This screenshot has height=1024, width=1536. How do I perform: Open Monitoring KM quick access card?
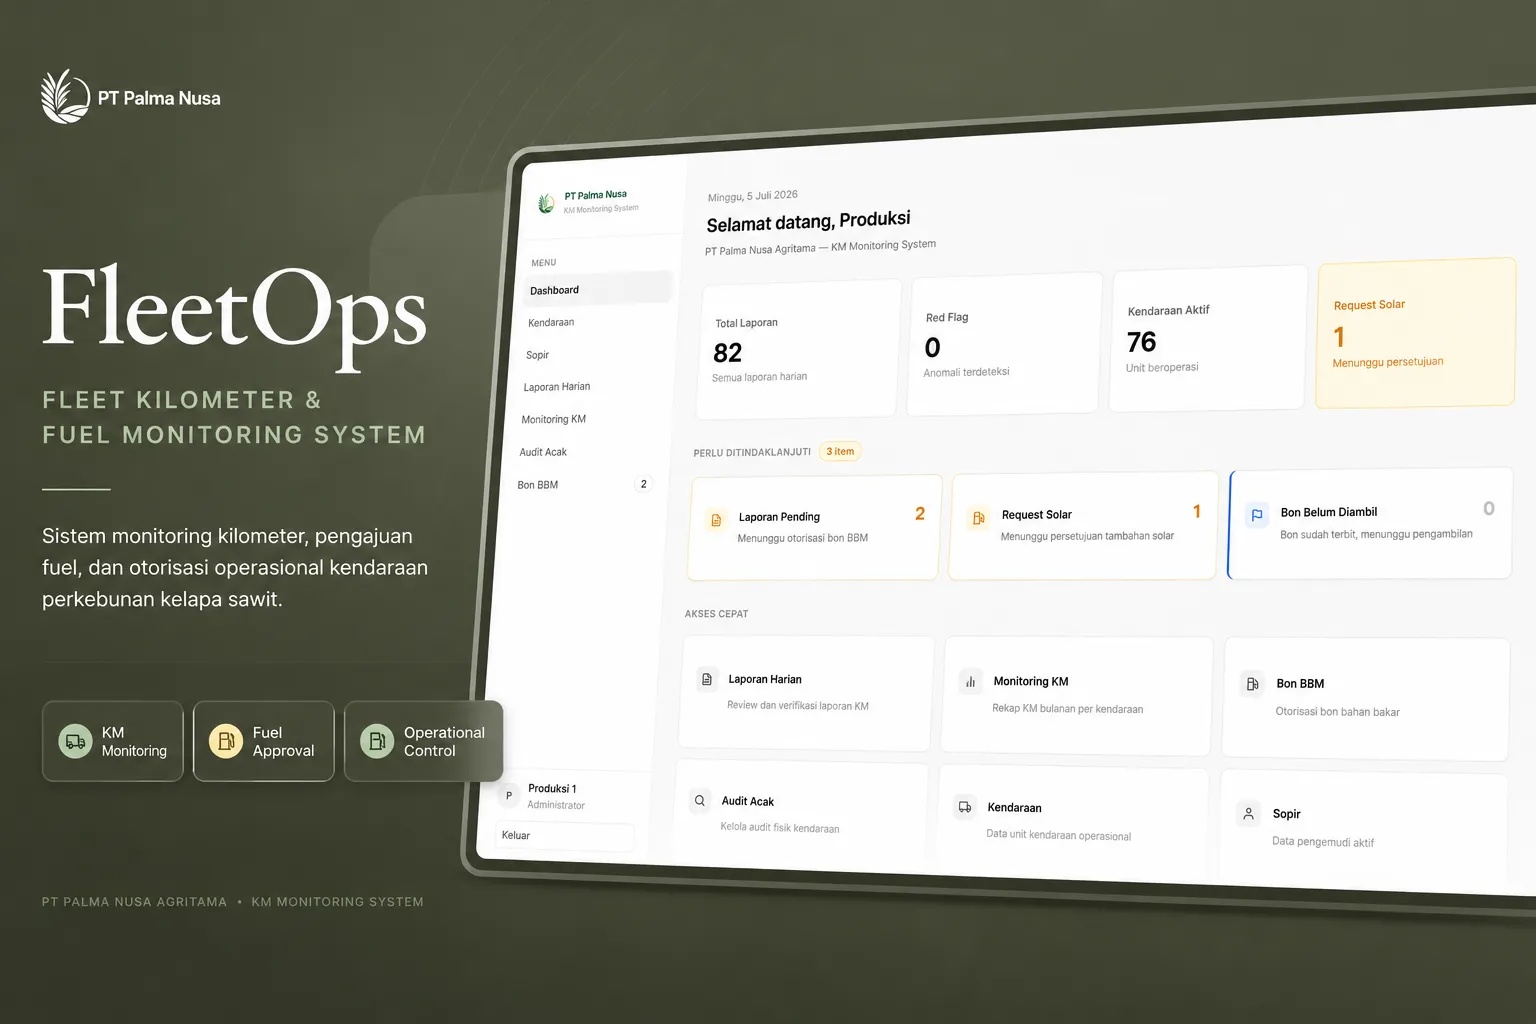pyautogui.click(x=1077, y=696)
